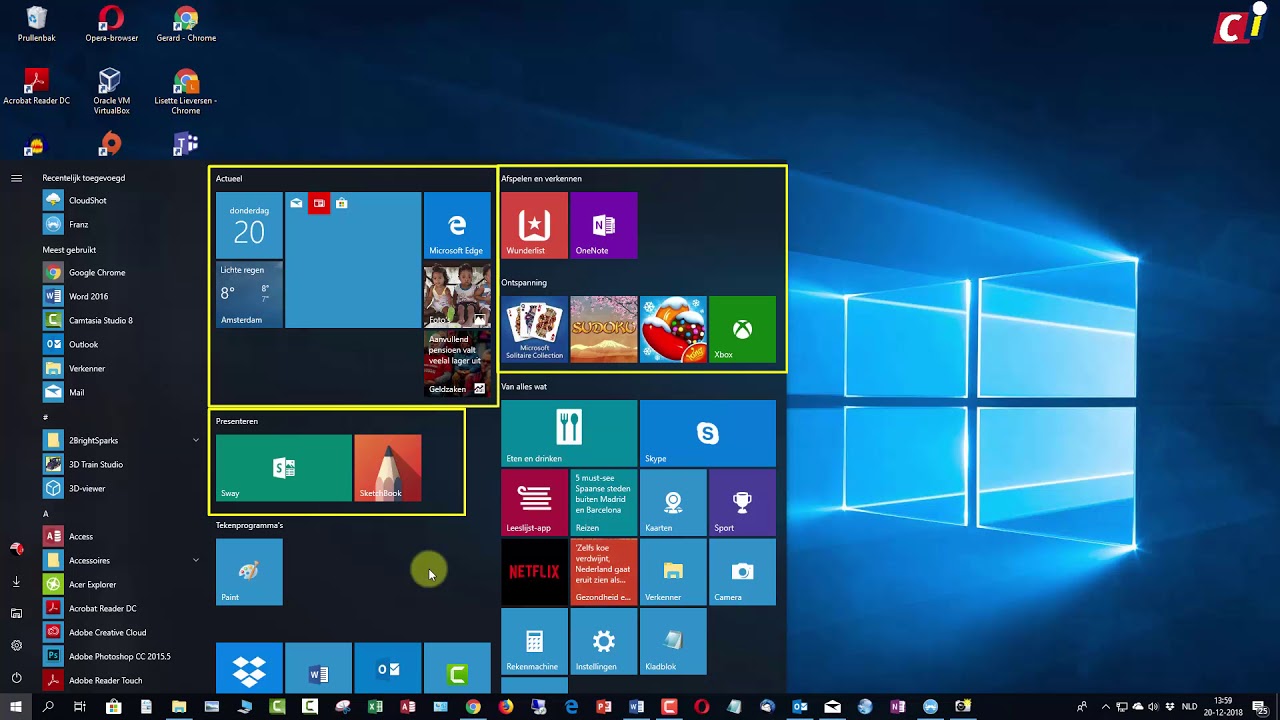Open Task View on the taskbar

[x=80, y=707]
